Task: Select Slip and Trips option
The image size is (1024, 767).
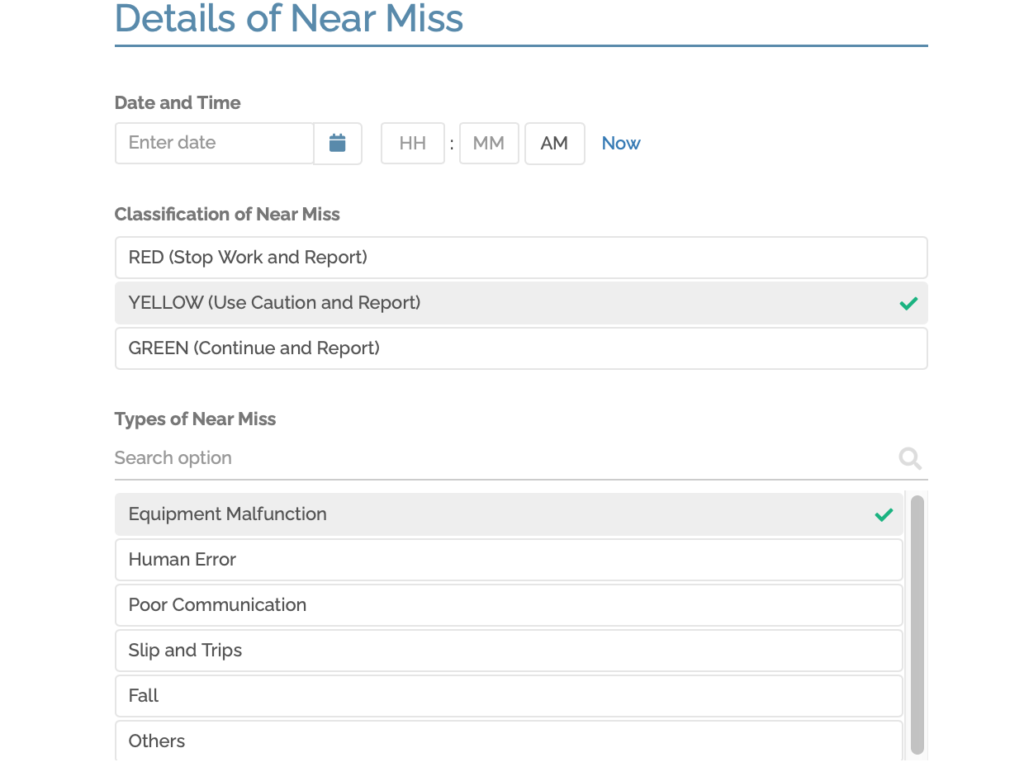Action: click(509, 650)
